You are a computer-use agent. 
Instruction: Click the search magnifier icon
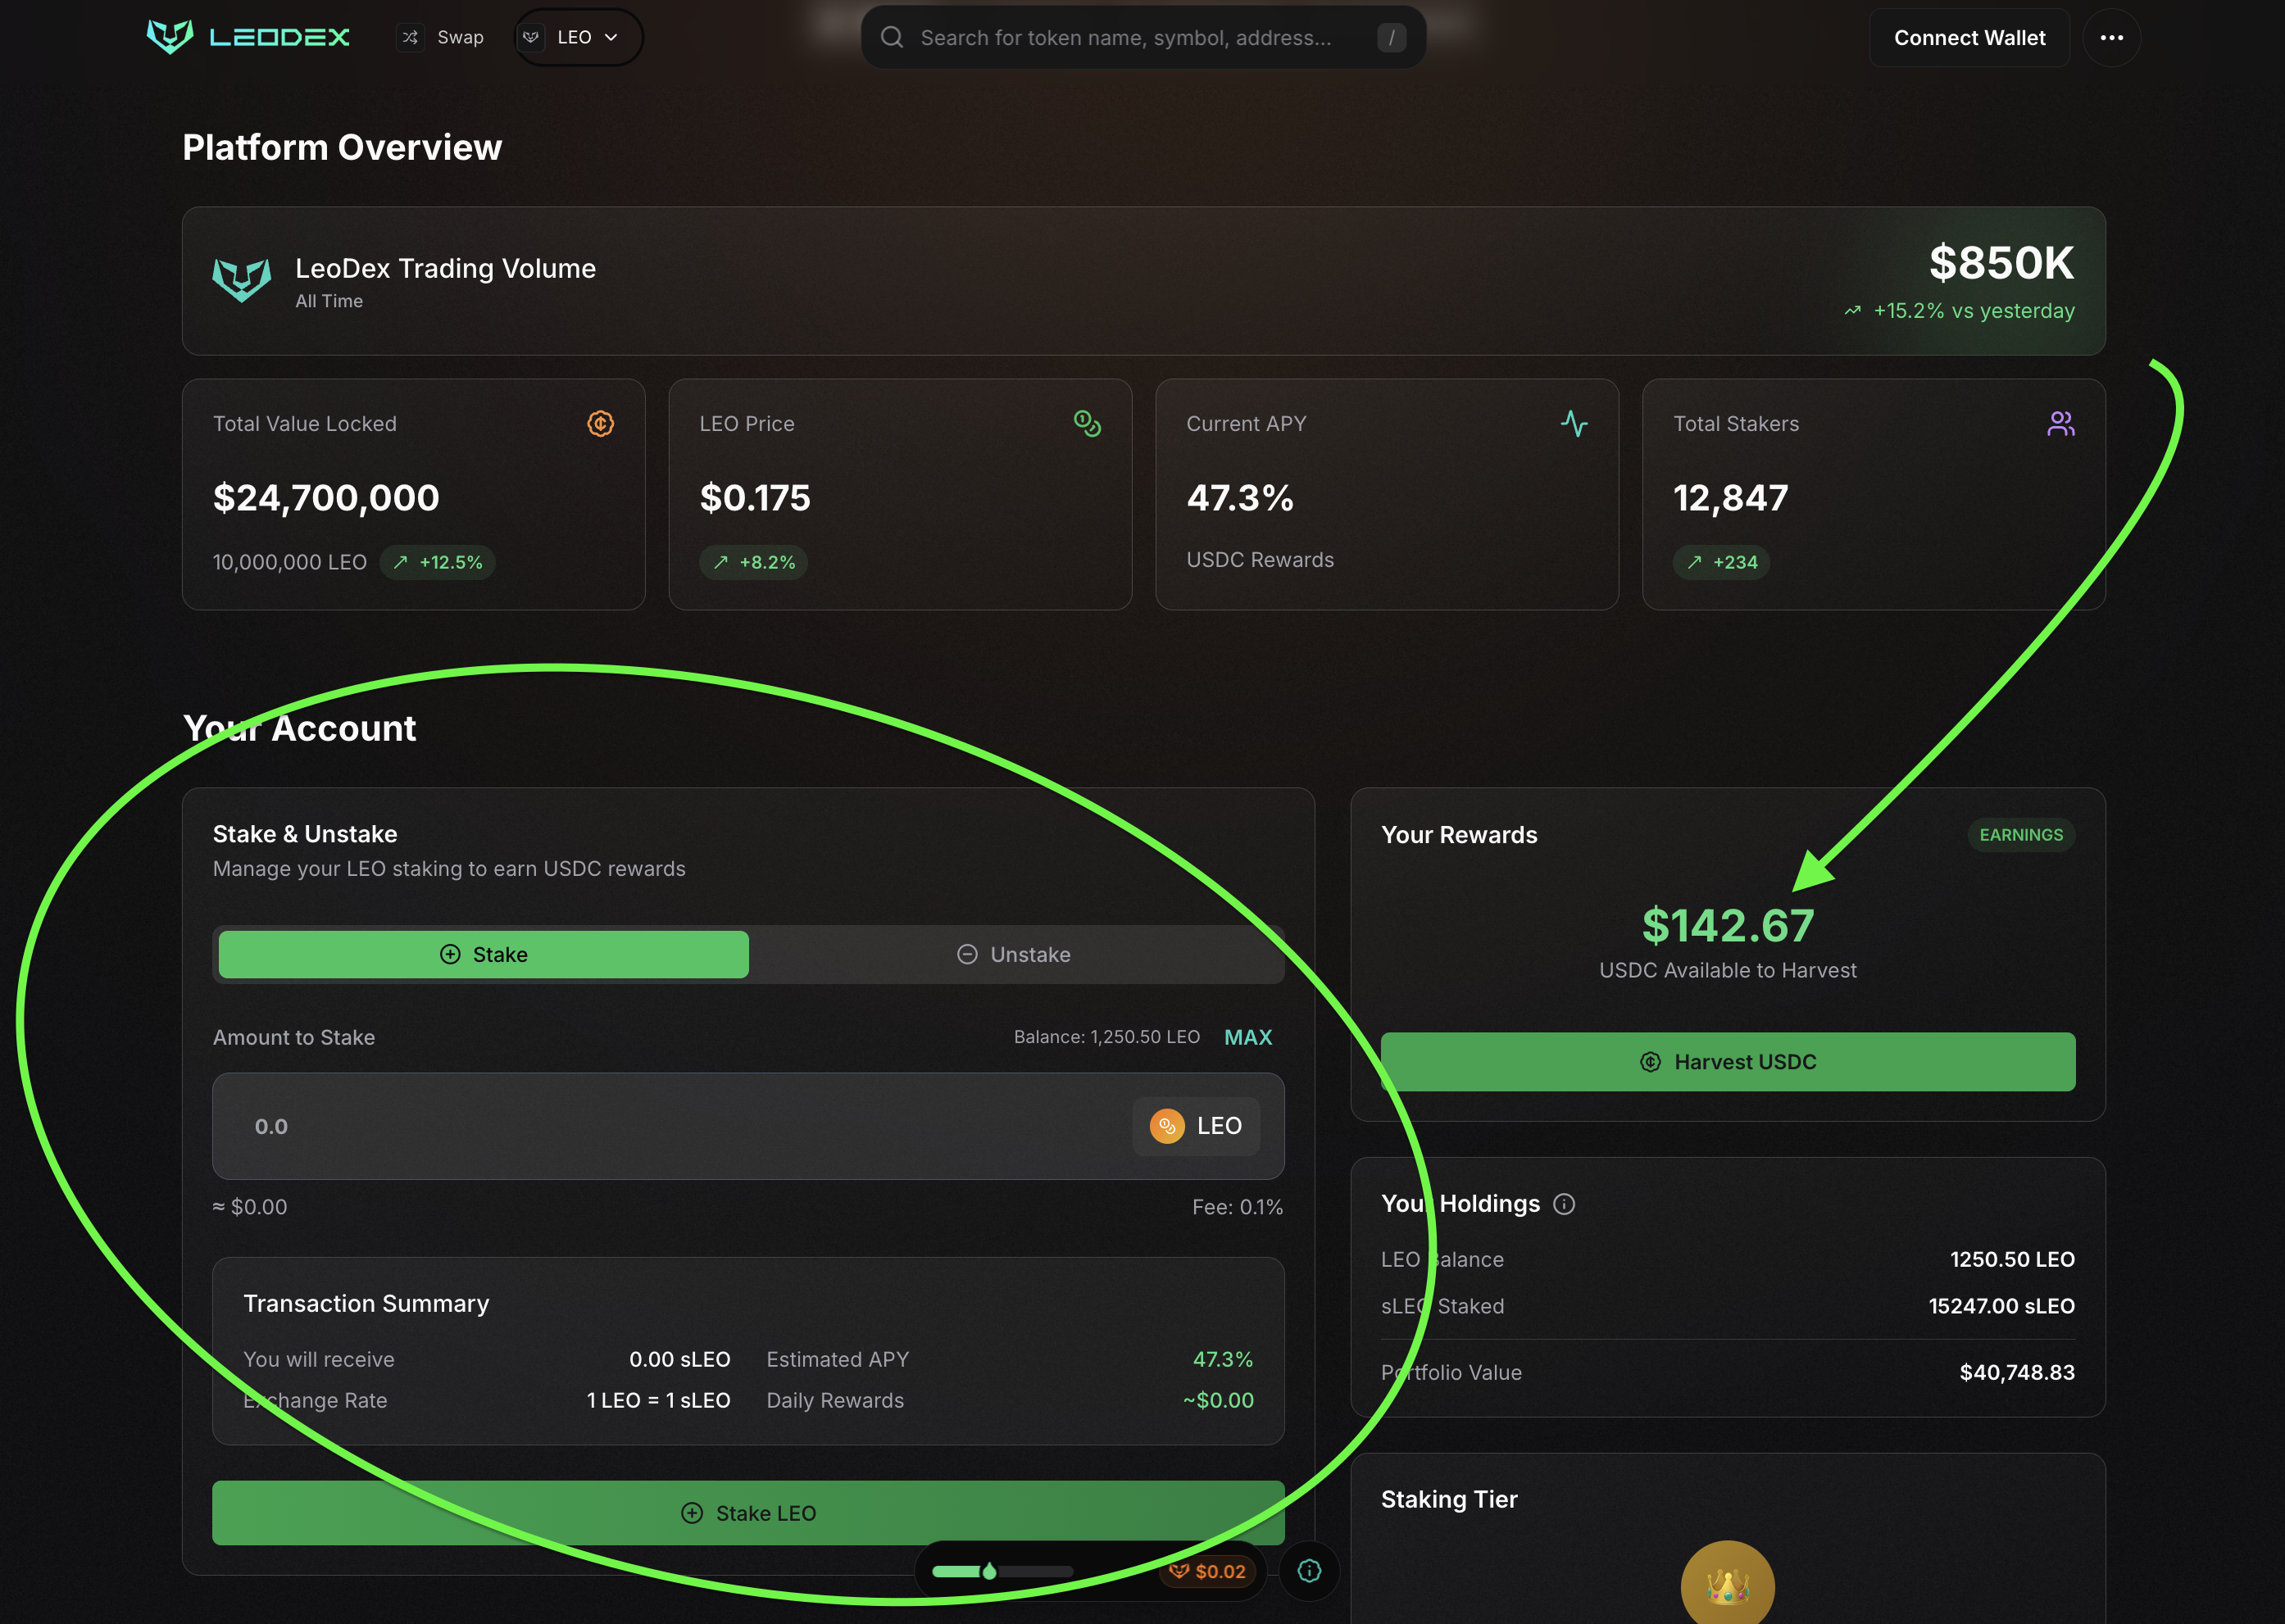click(x=892, y=37)
